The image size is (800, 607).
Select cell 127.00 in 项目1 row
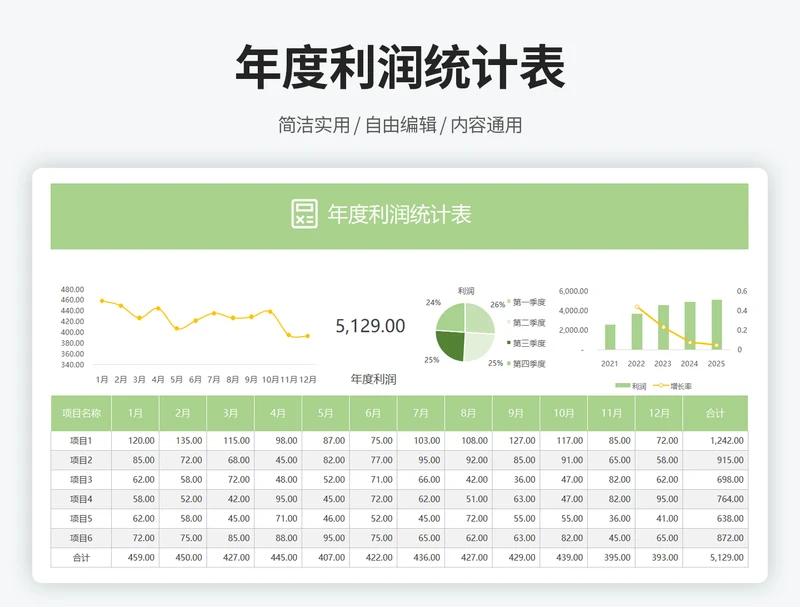point(516,441)
